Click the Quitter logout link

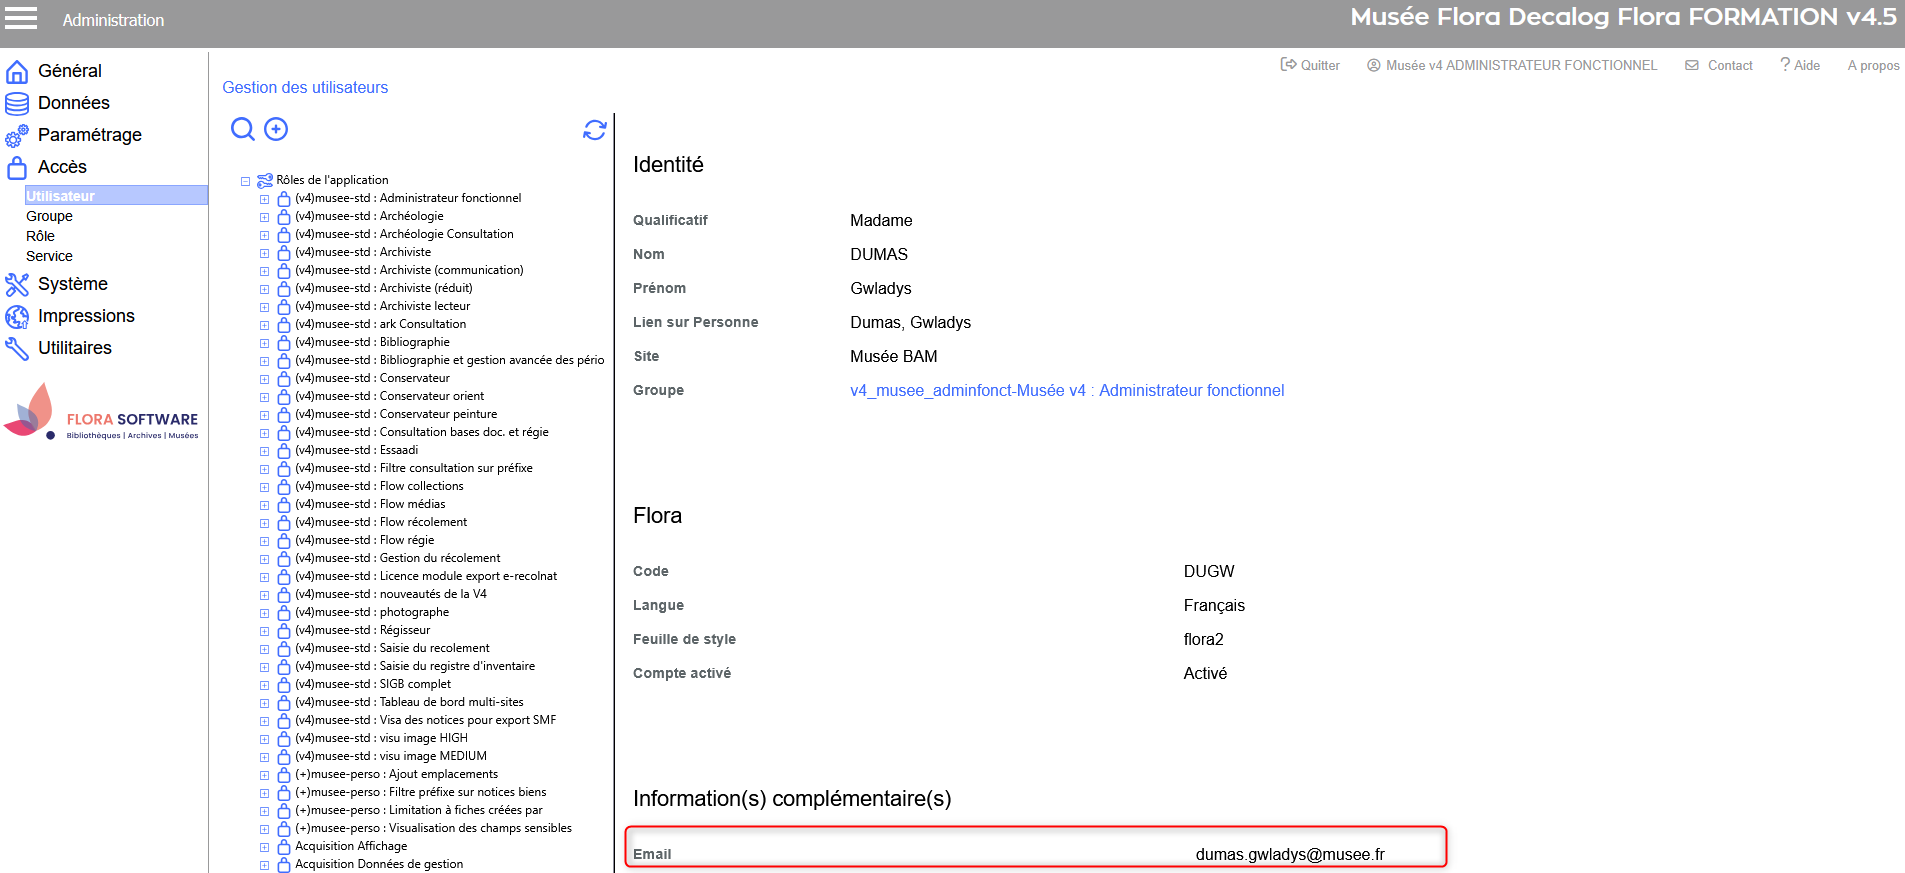(1310, 65)
